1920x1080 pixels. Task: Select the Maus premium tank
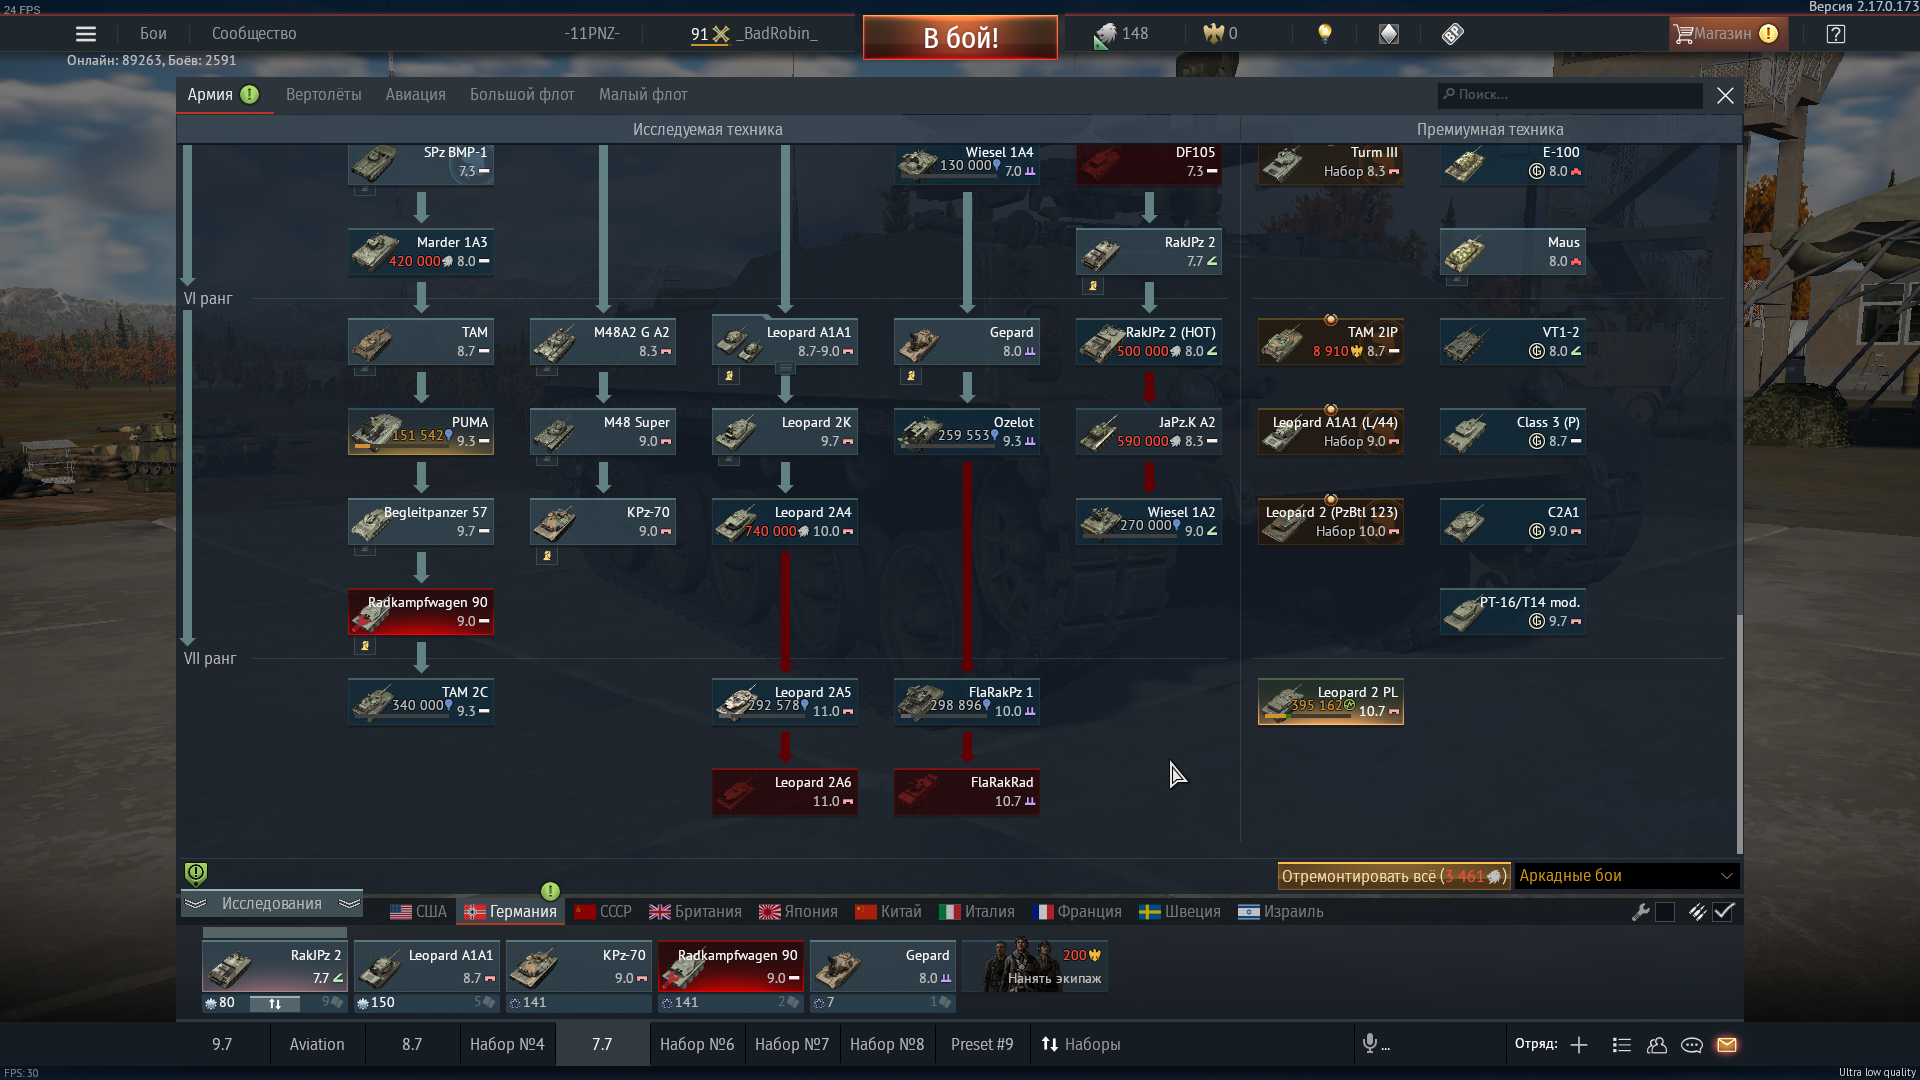point(1513,252)
